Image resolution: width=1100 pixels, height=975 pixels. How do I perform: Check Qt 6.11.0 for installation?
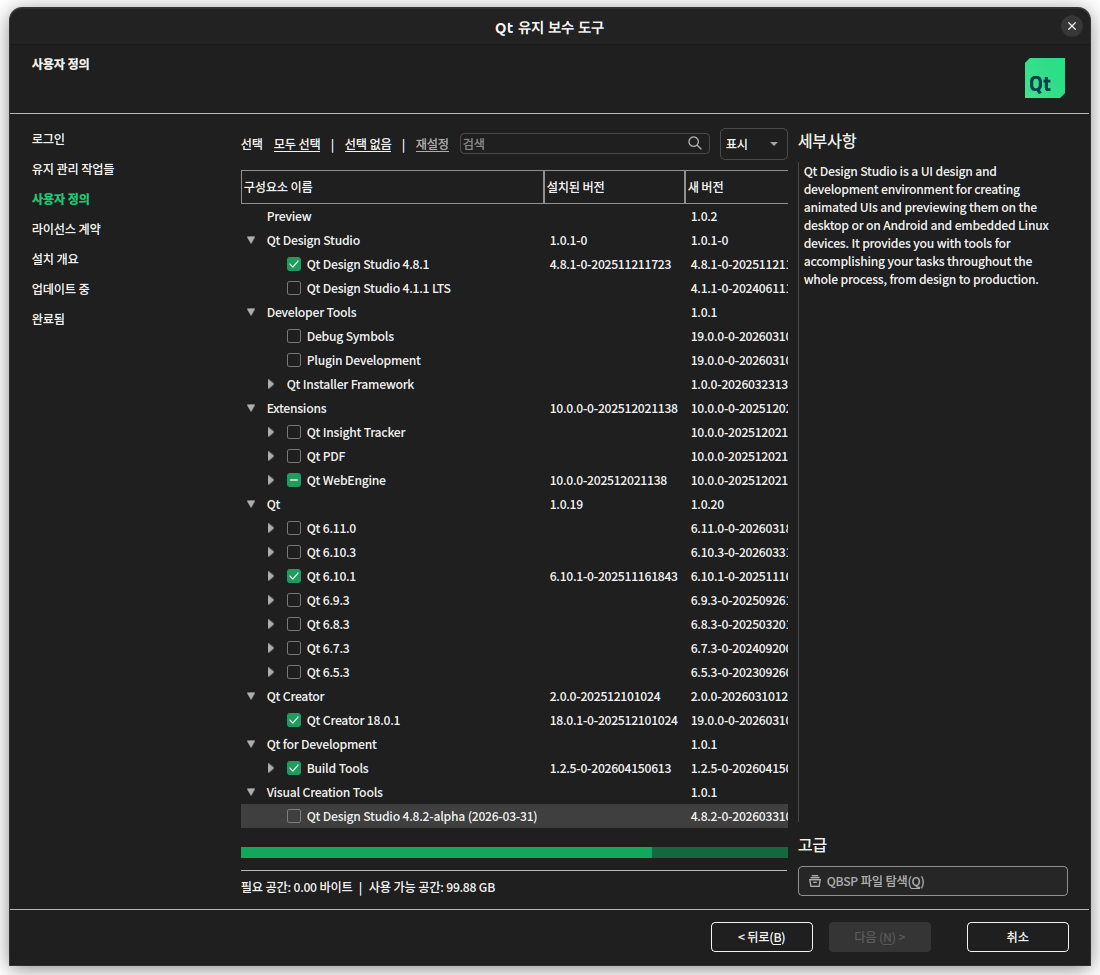(294, 528)
